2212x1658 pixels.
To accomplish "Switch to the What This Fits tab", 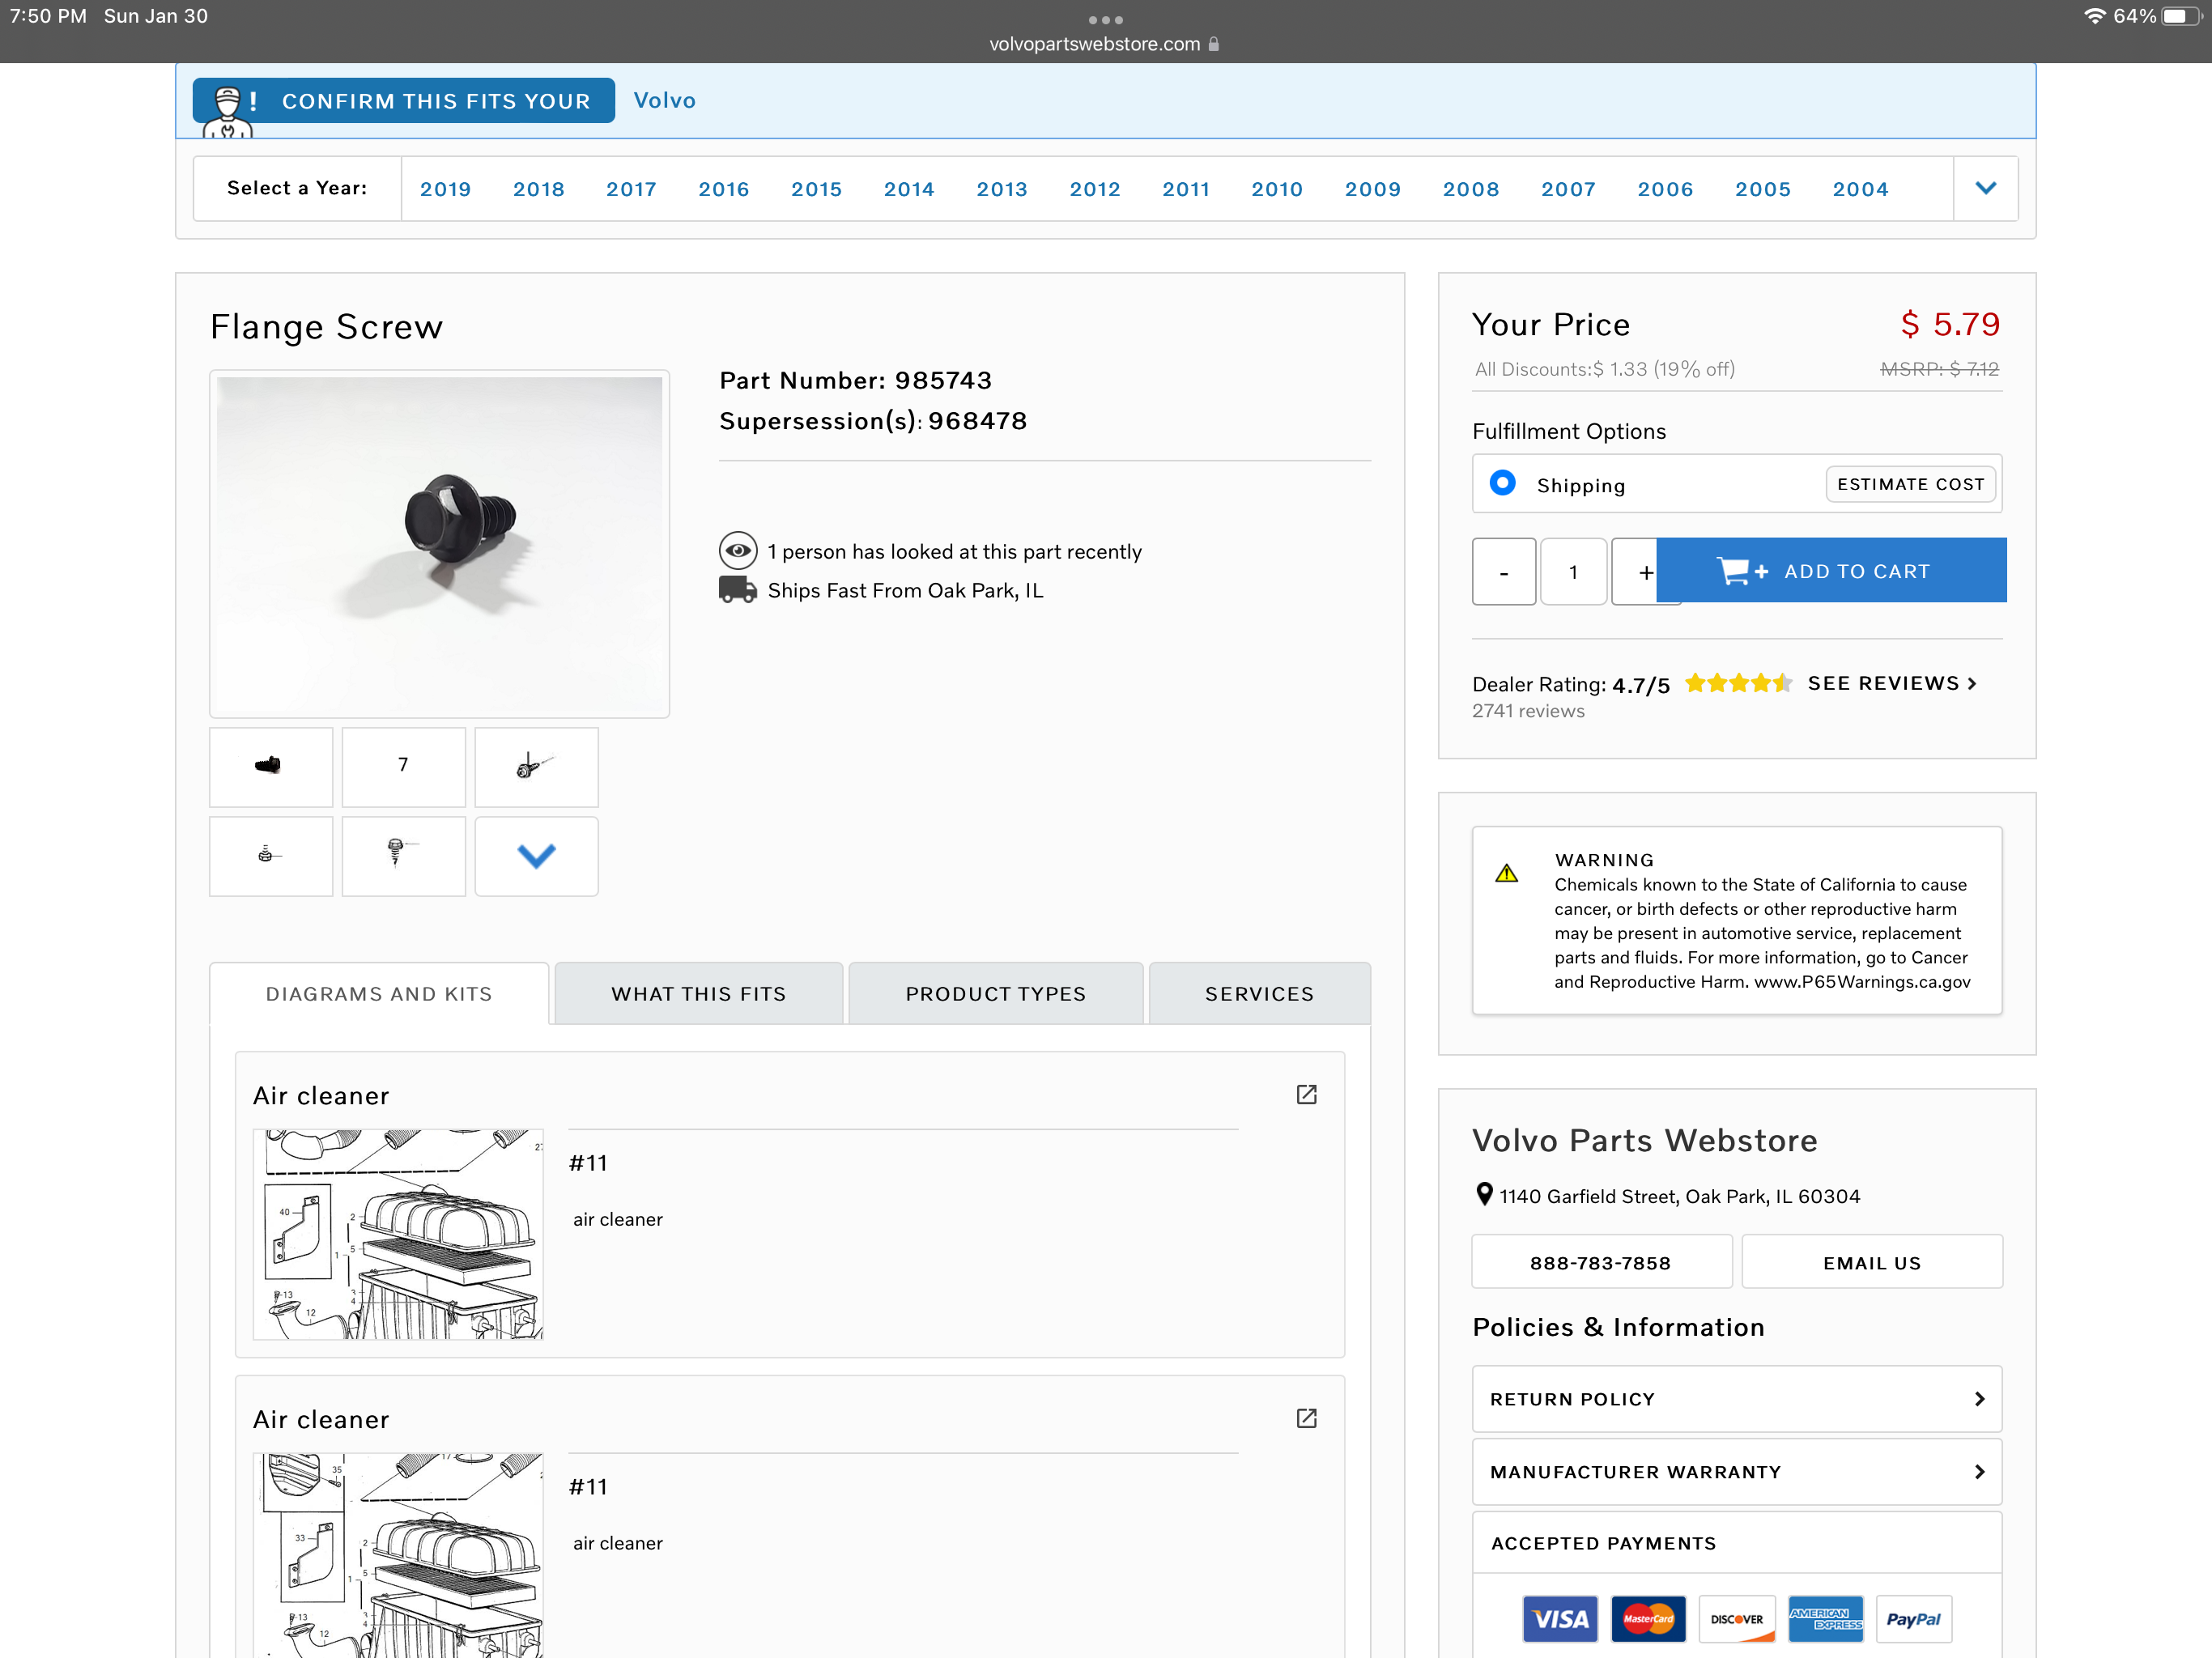I will pos(698,994).
